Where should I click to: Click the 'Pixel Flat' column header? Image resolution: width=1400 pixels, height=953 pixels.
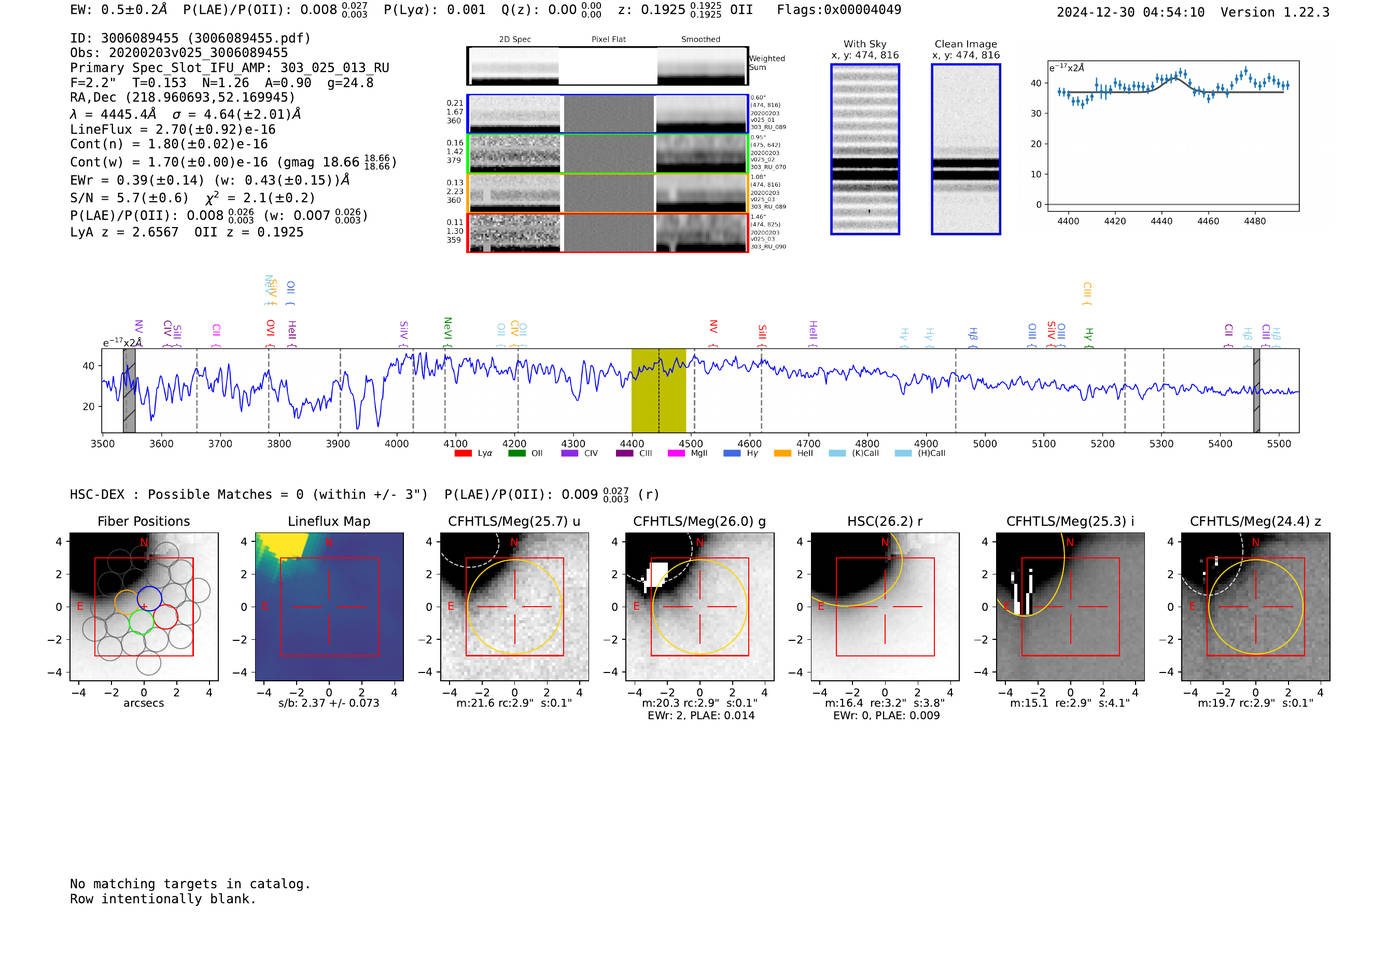[608, 39]
